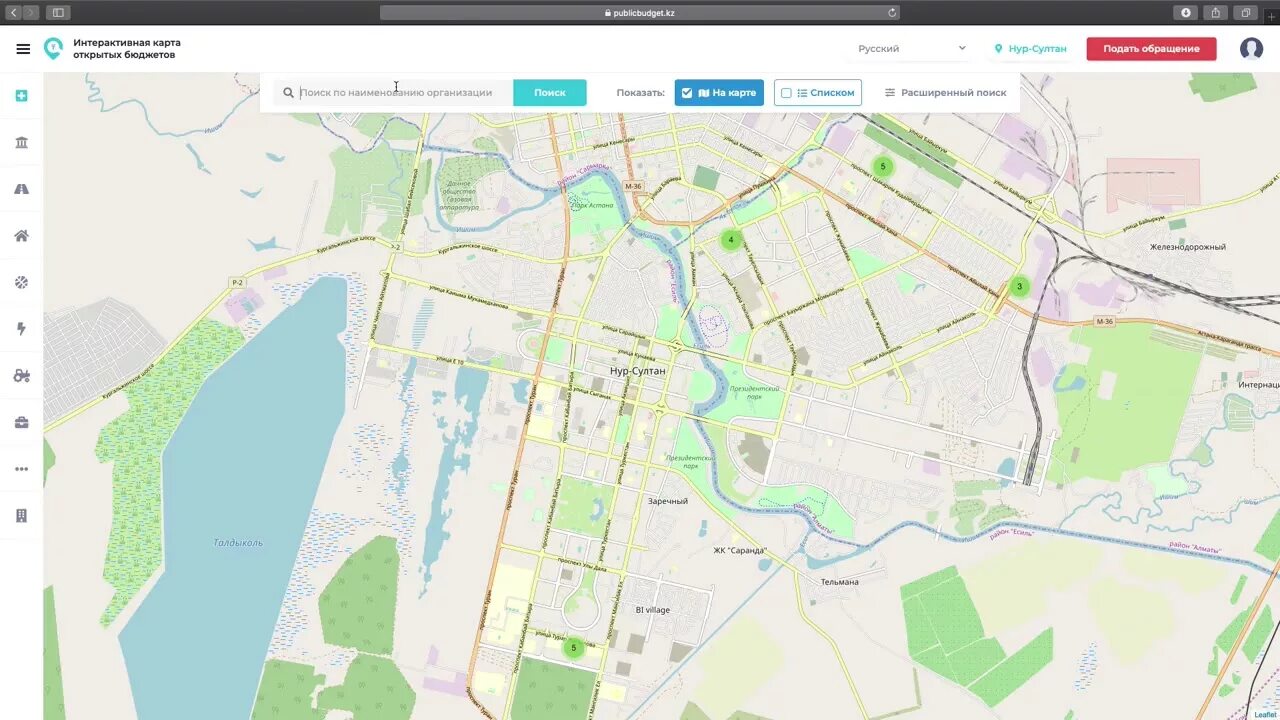
Task: Click the search magnifier icon
Action: tap(288, 93)
